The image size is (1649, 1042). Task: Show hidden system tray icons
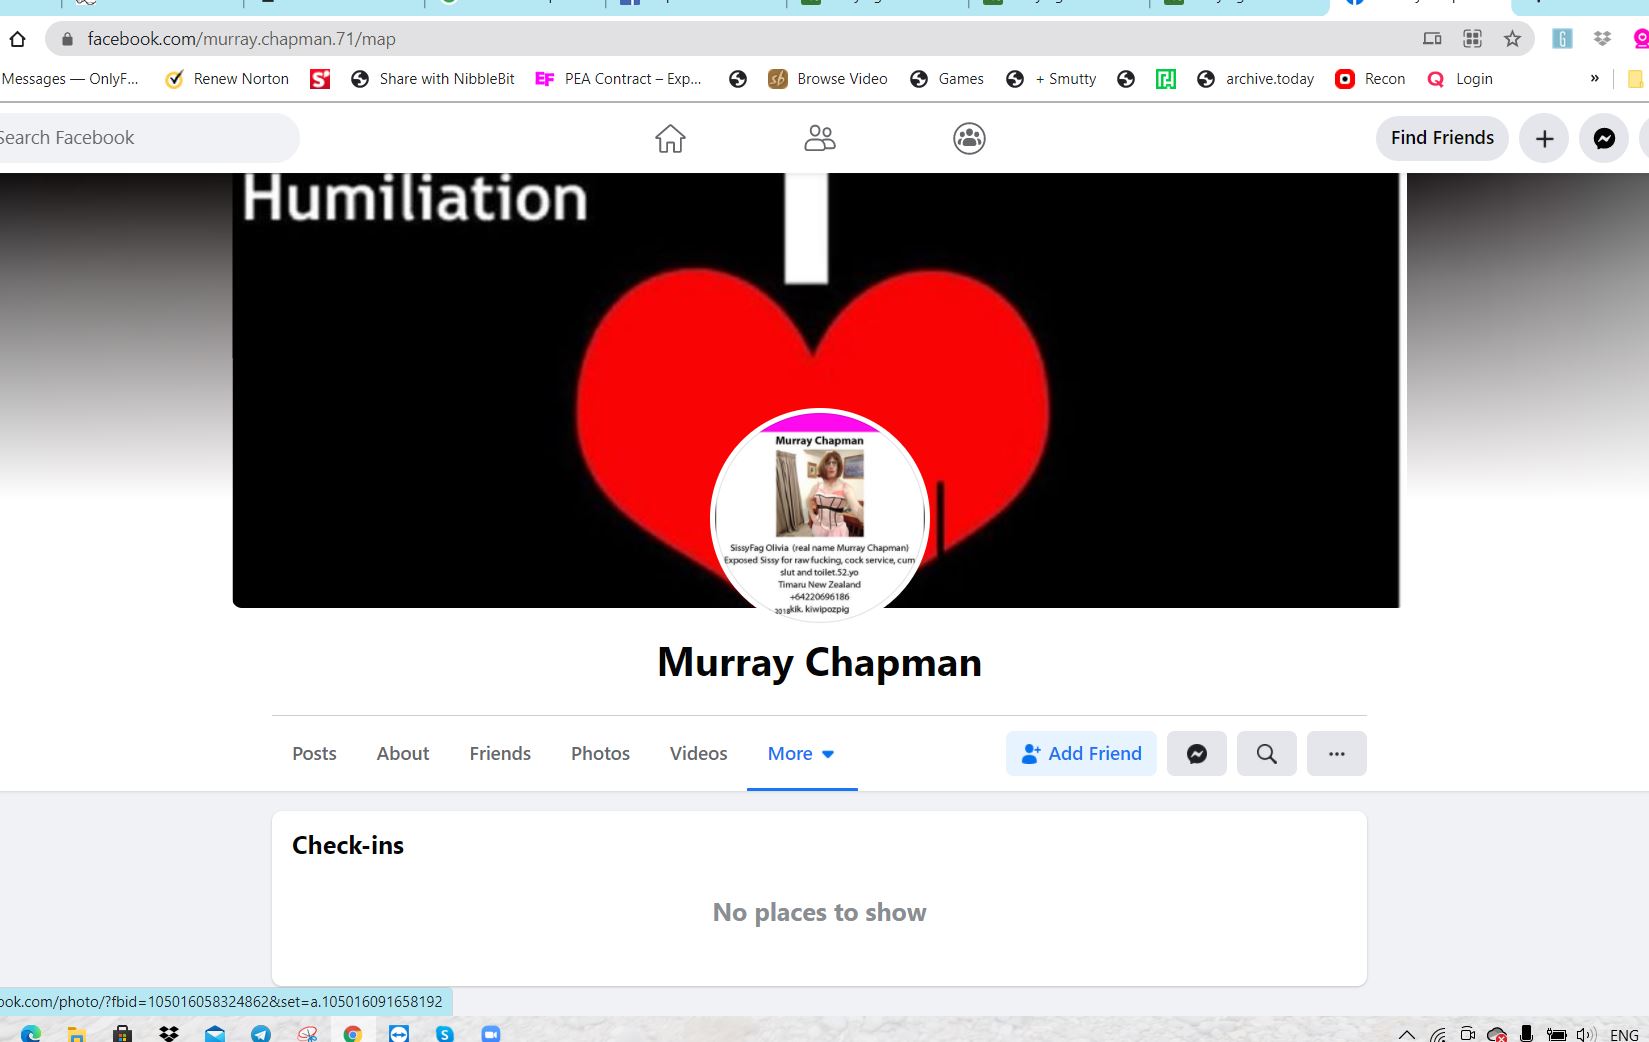click(x=1406, y=1034)
